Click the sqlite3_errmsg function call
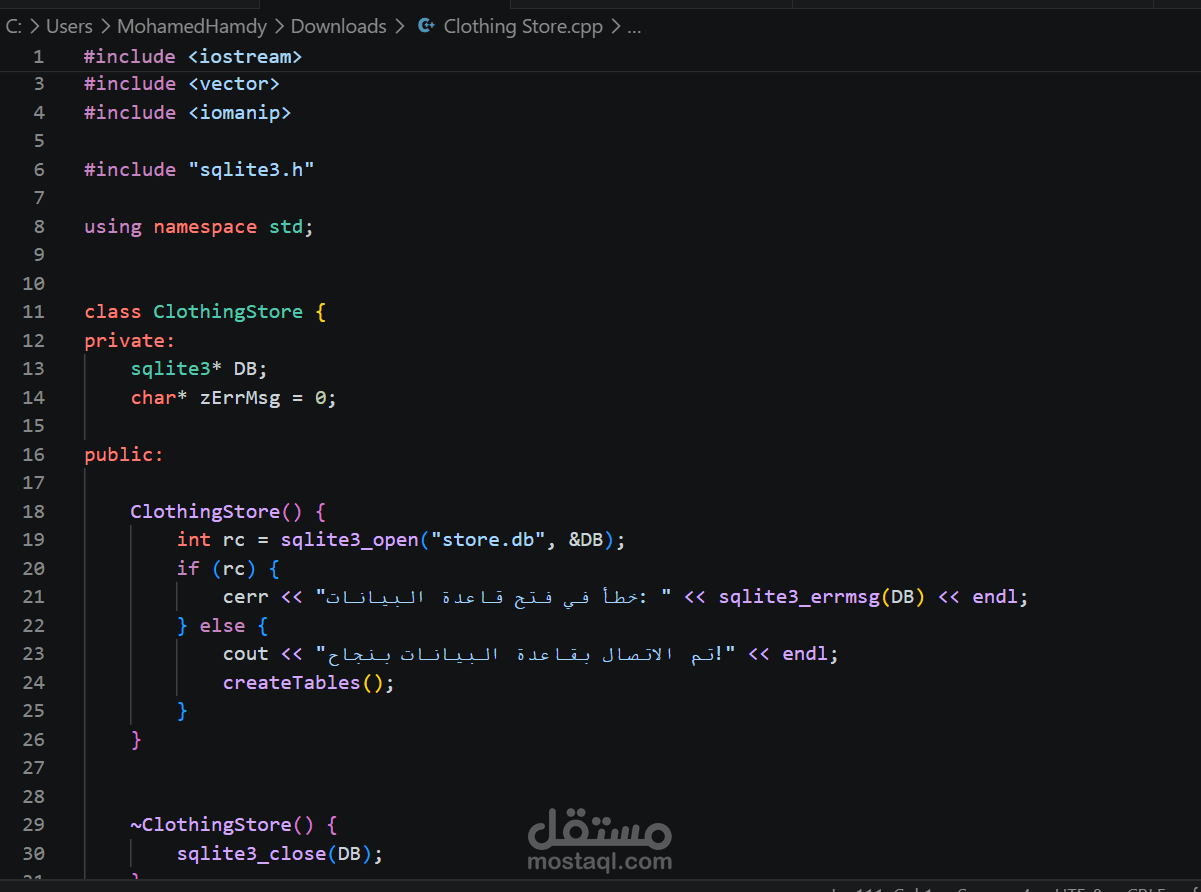Screen dimensions: 1201x892 [x=800, y=597]
